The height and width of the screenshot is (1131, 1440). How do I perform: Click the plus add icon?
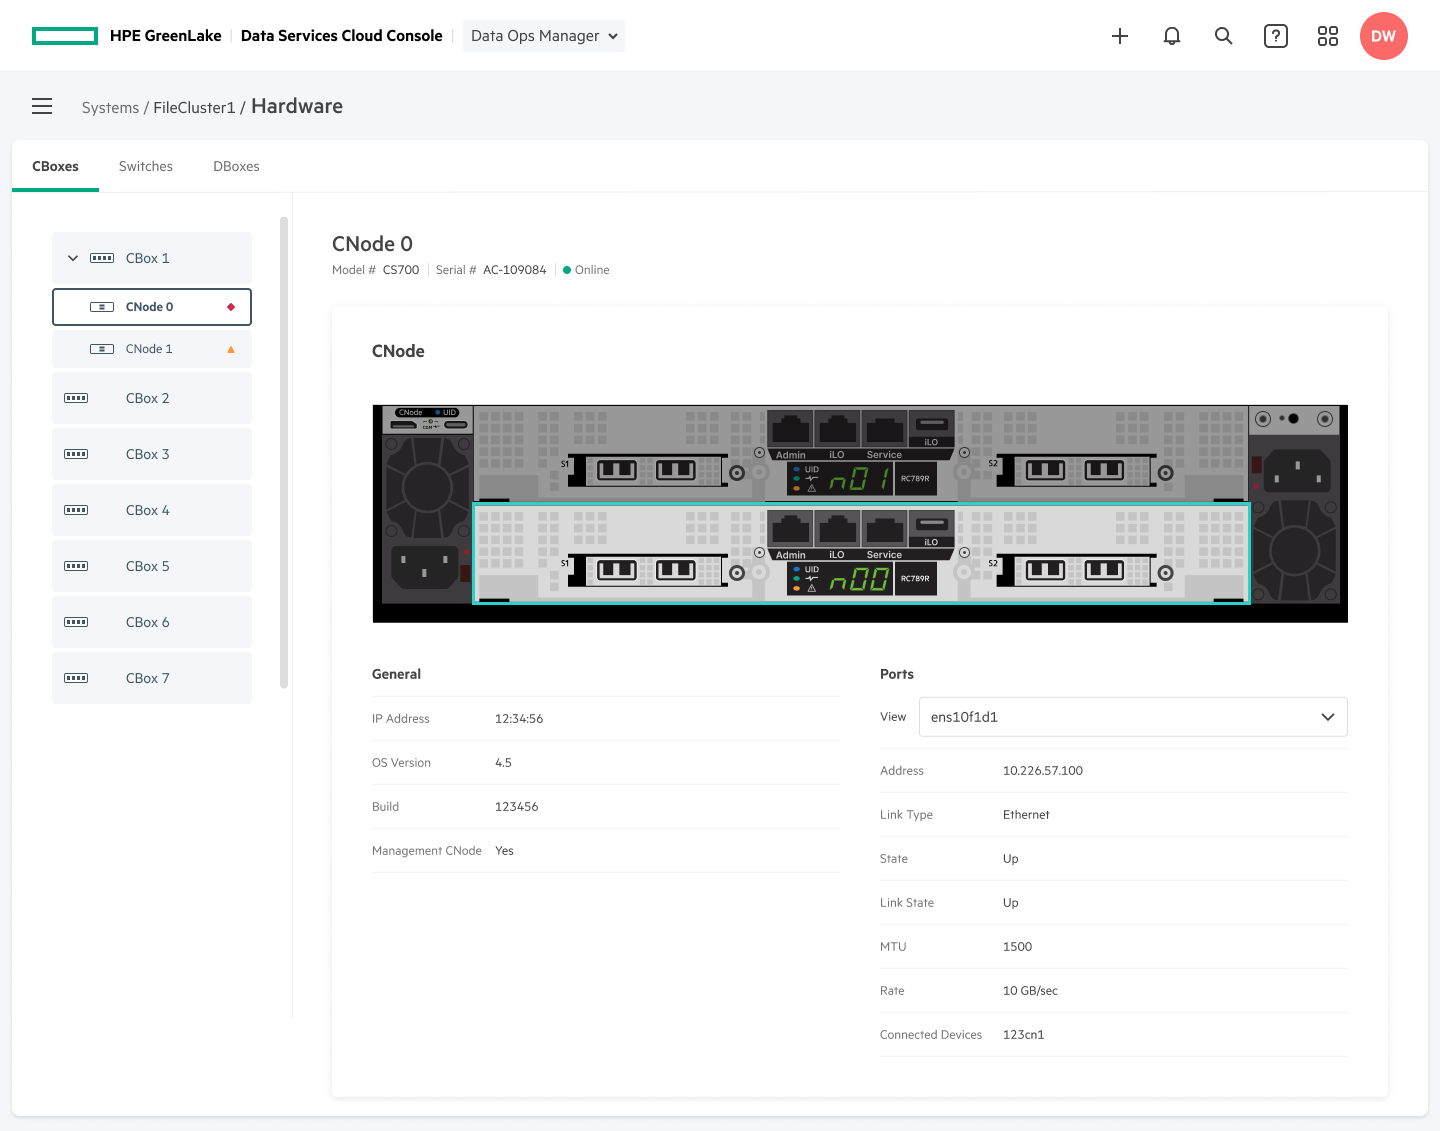pyautogui.click(x=1120, y=36)
